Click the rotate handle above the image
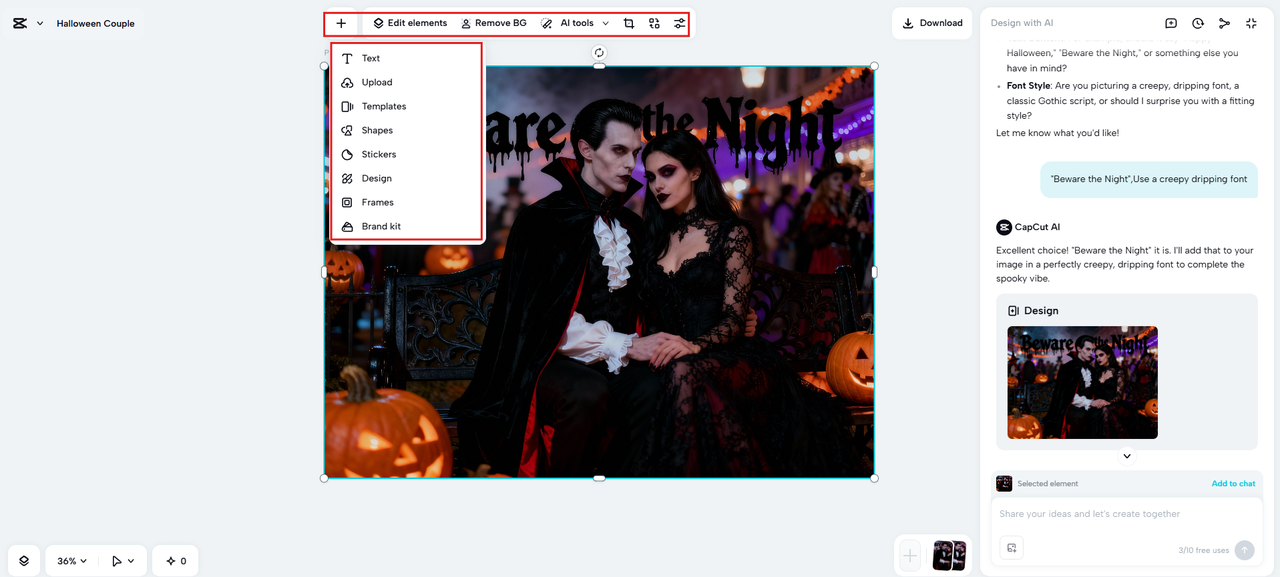Viewport: 1280px width, 577px height. point(599,52)
